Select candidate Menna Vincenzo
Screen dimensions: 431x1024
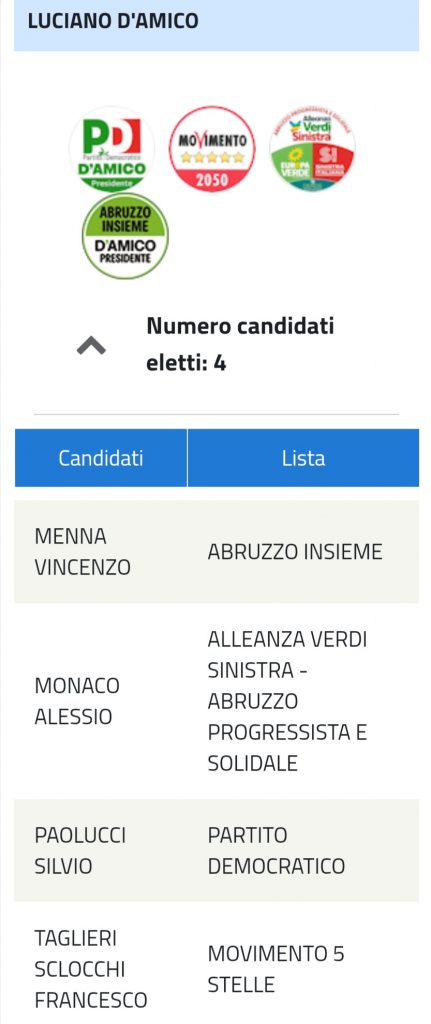pos(82,552)
